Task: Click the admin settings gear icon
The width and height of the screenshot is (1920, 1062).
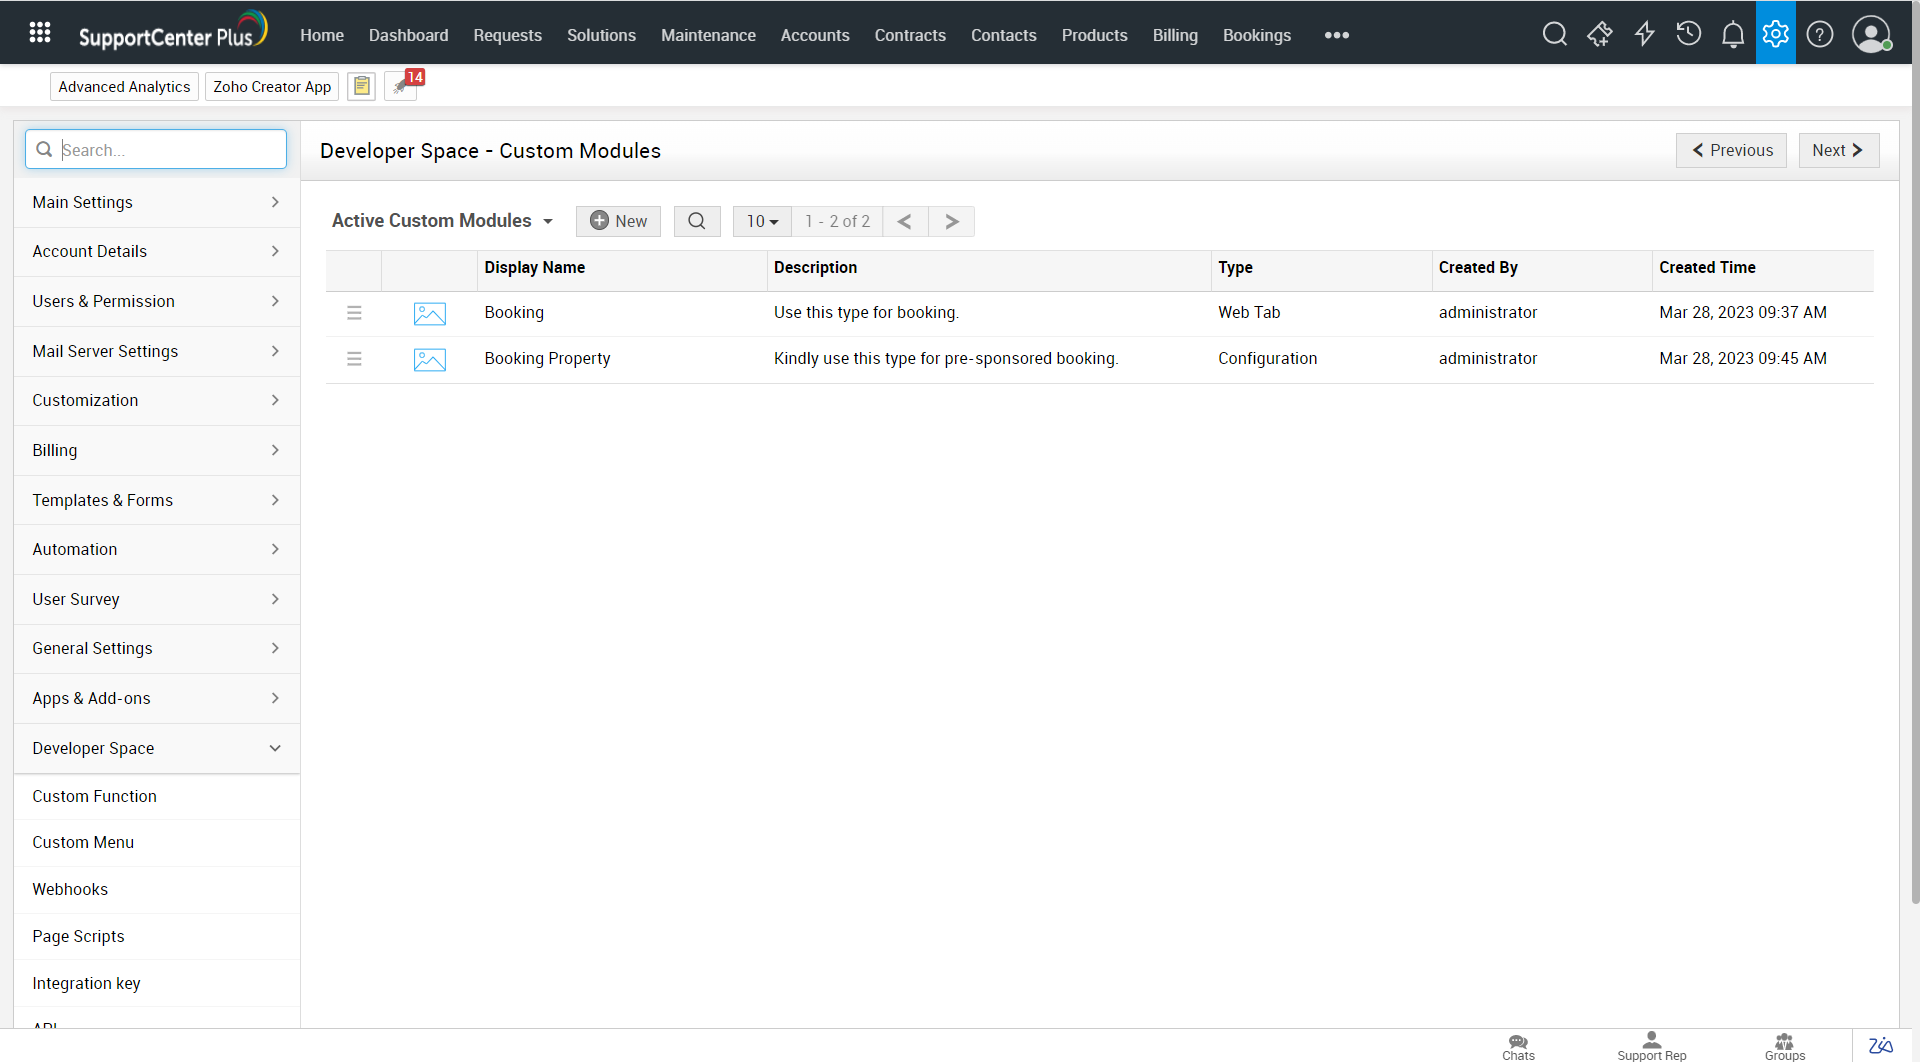Action: 1775,34
